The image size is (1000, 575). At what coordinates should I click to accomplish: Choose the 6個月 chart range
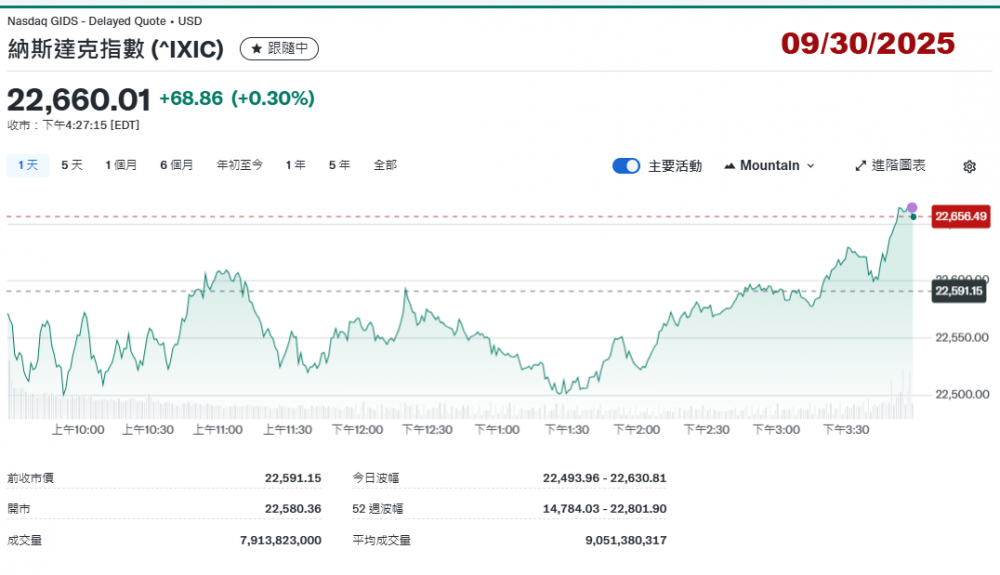176,165
